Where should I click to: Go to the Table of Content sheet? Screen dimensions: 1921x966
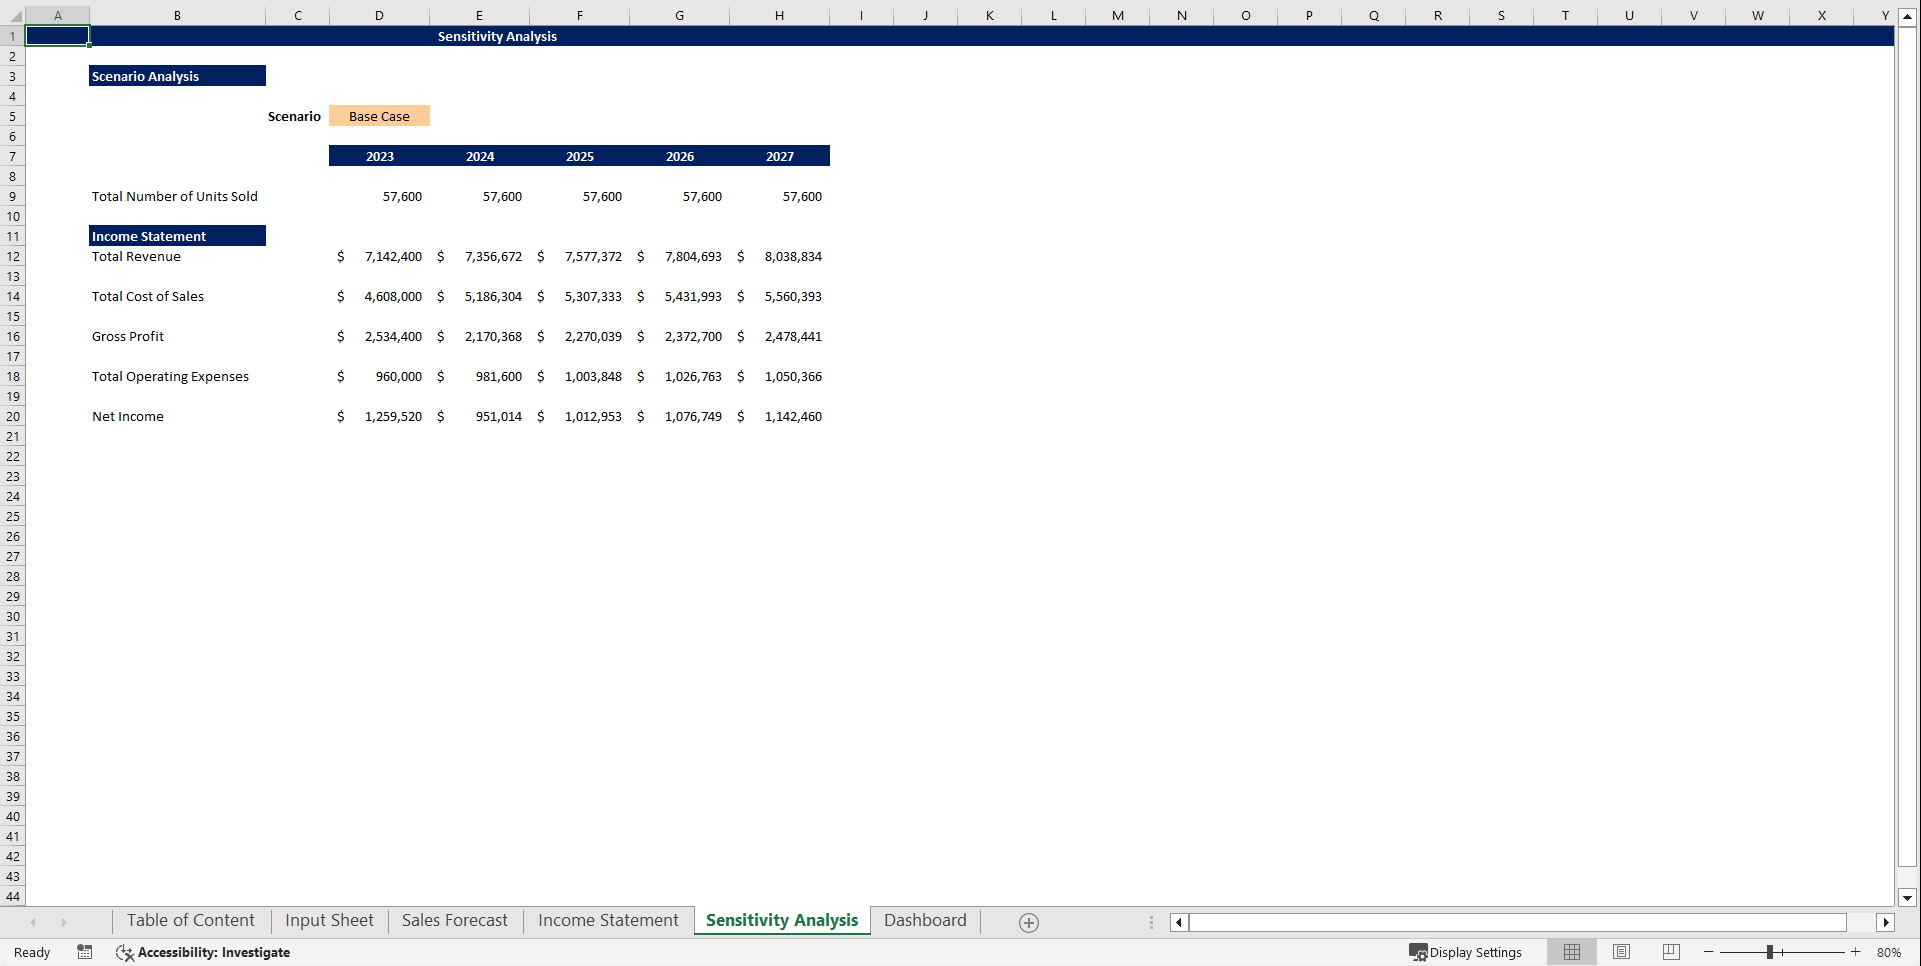click(190, 920)
